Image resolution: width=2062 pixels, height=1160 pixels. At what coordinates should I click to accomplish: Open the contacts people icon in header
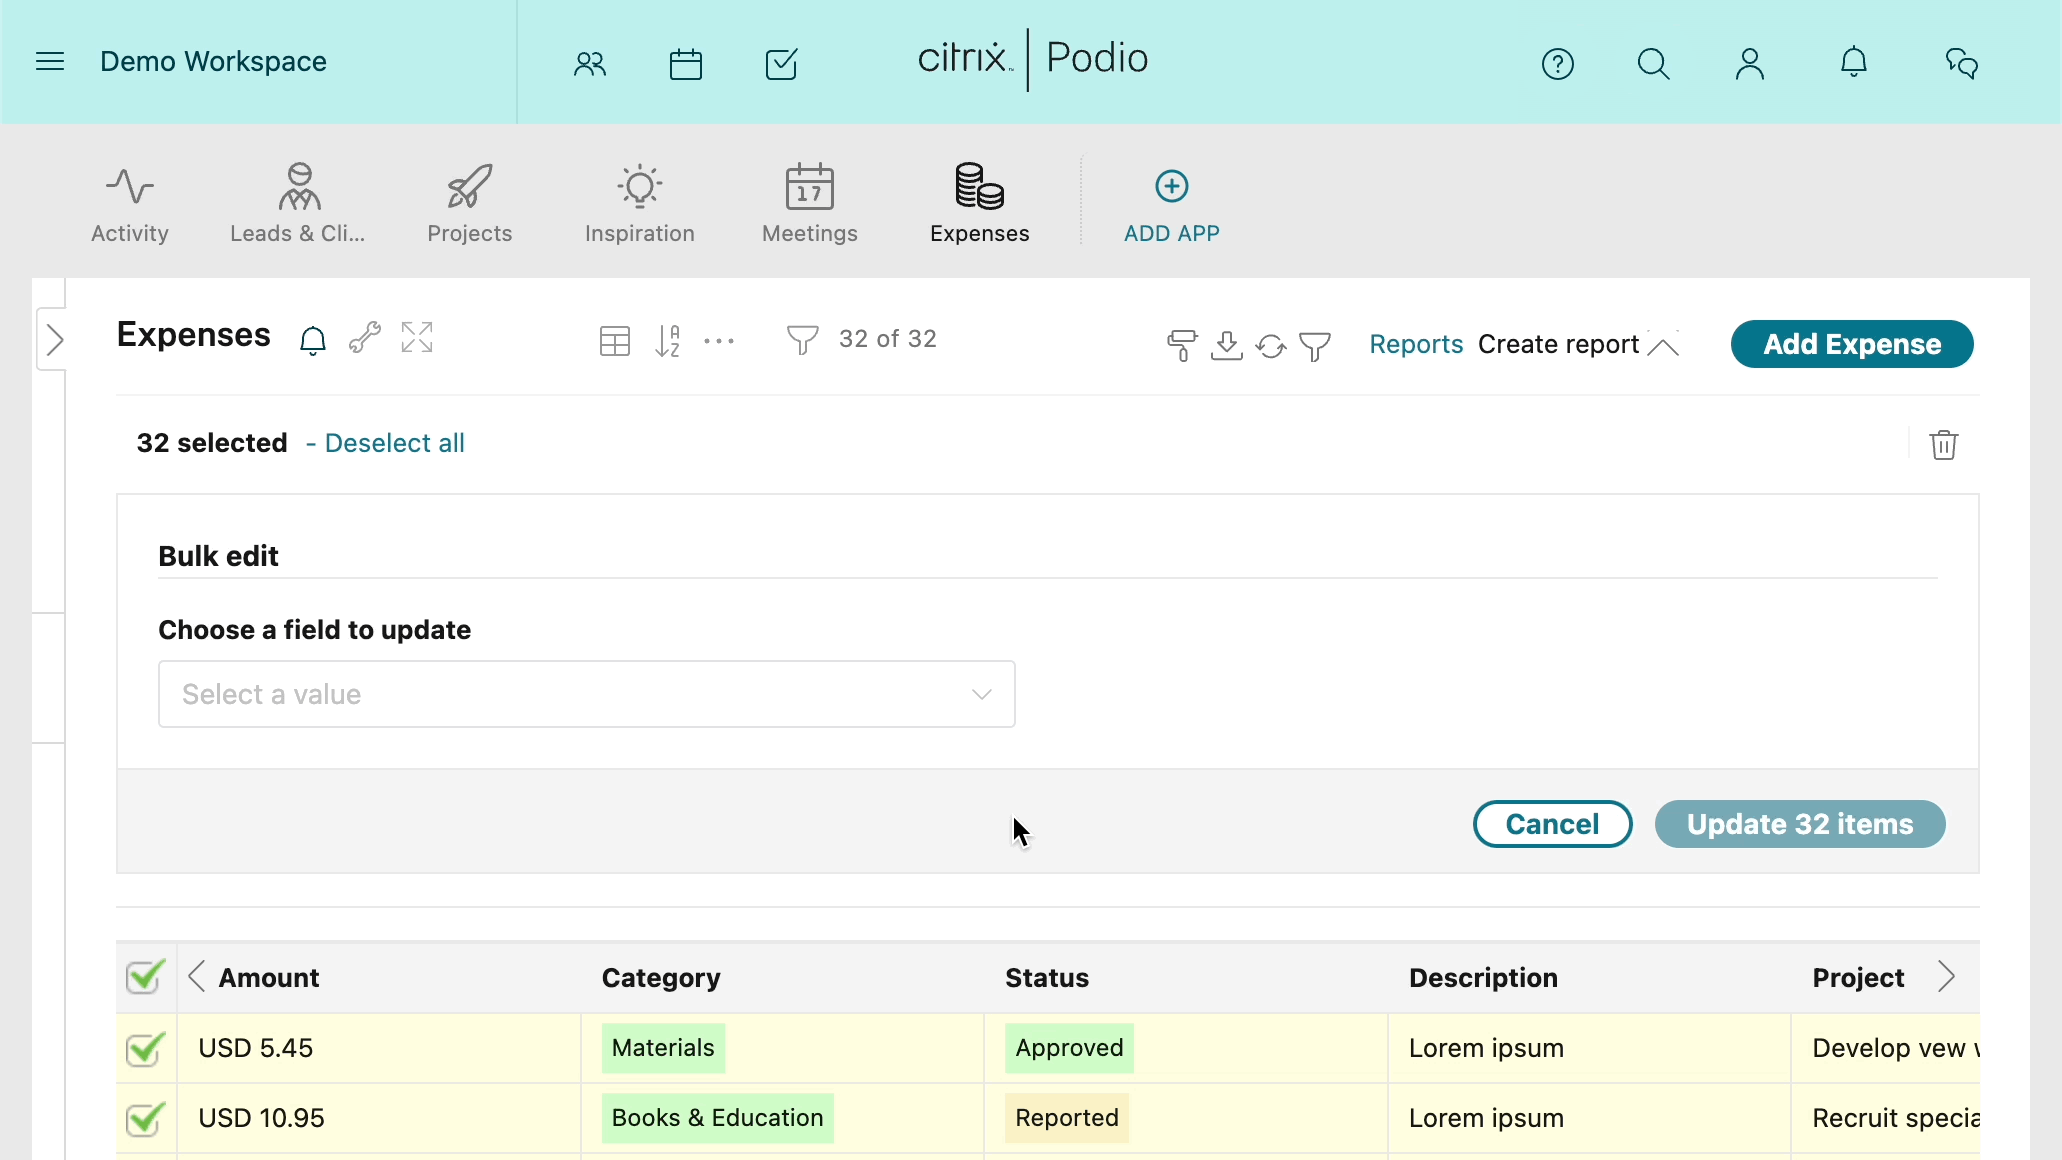590,64
